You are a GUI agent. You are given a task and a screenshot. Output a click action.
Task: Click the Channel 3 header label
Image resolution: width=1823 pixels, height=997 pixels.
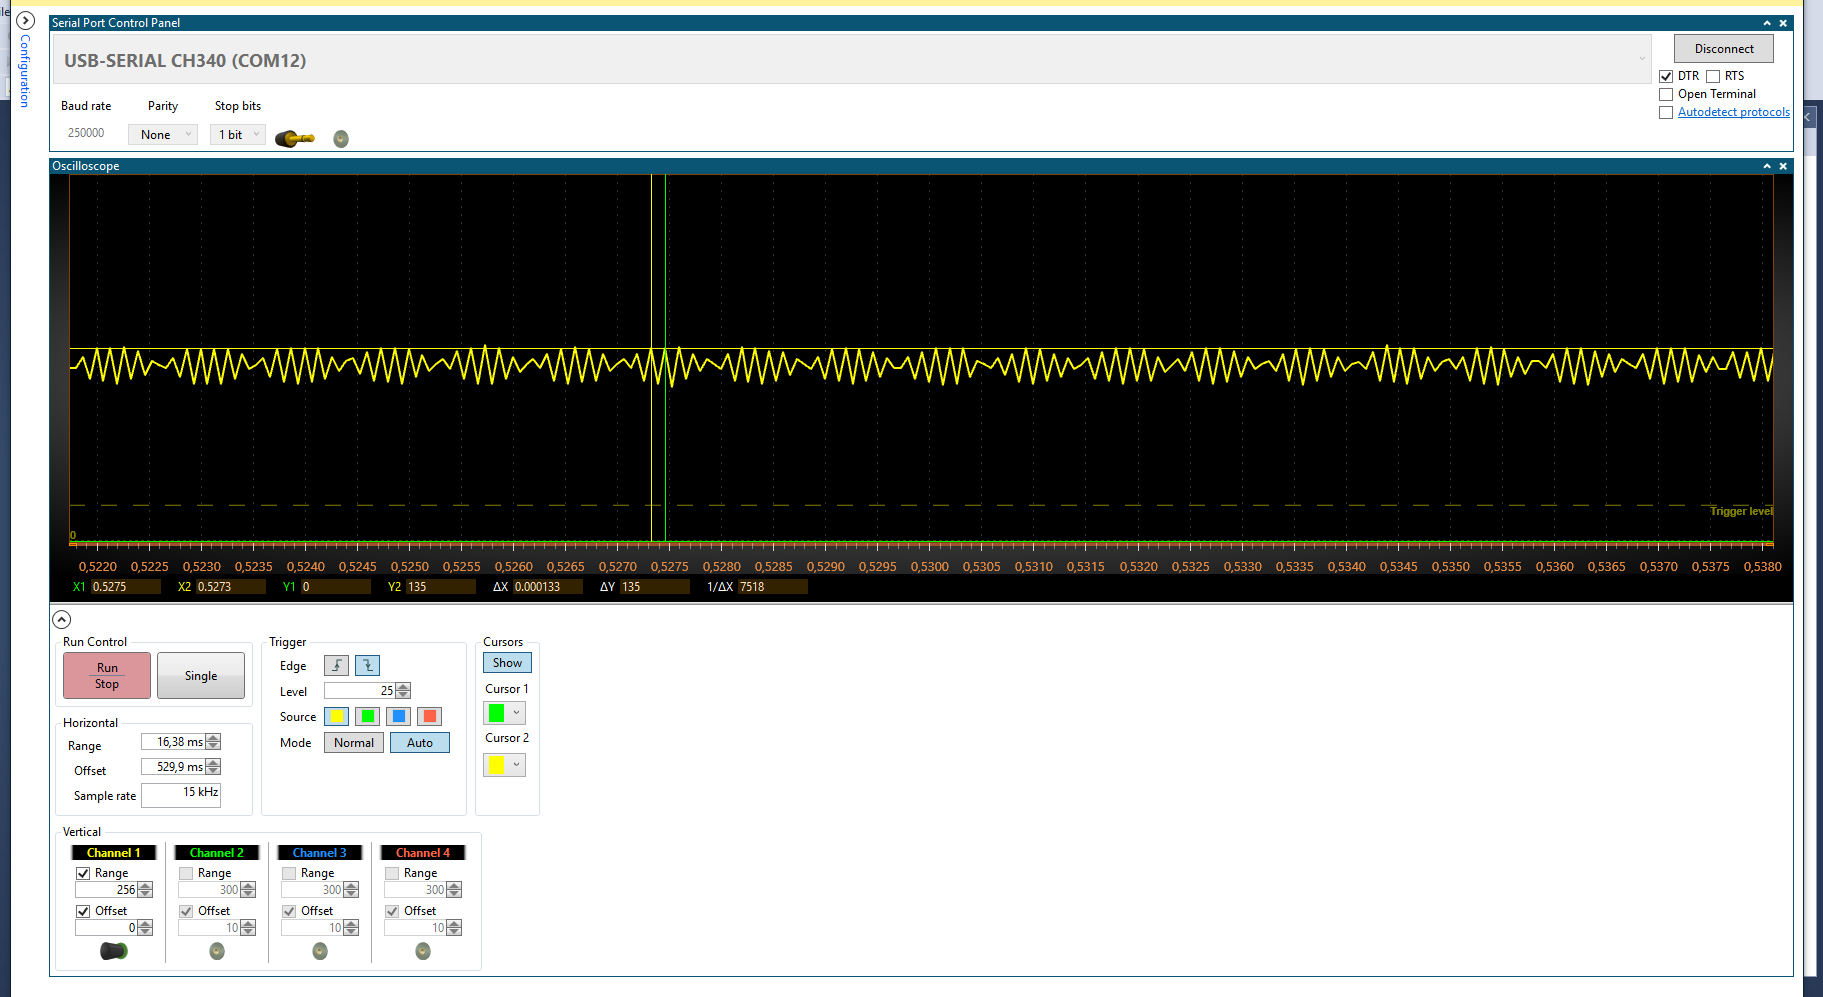click(320, 853)
